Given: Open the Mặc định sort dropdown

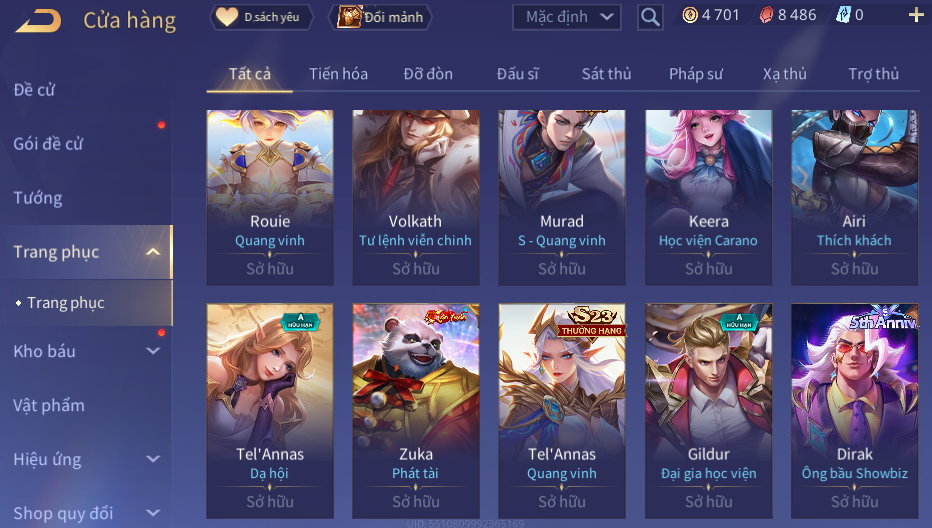Looking at the screenshot, I should pos(566,17).
